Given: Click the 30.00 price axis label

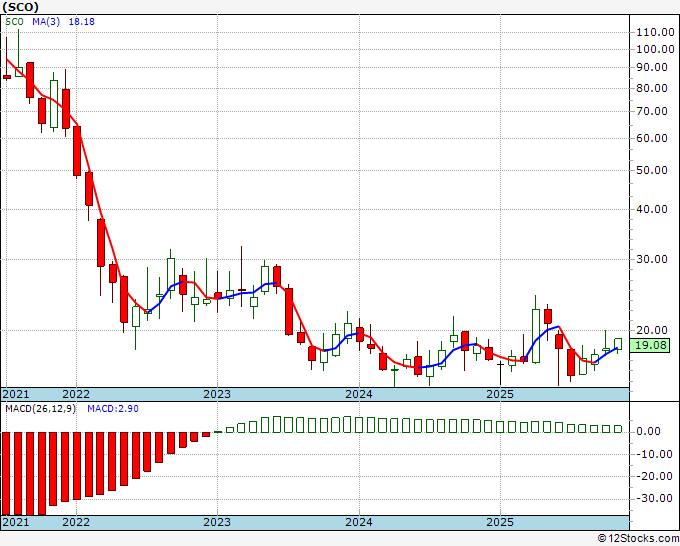Looking at the screenshot, I should pos(651,259).
